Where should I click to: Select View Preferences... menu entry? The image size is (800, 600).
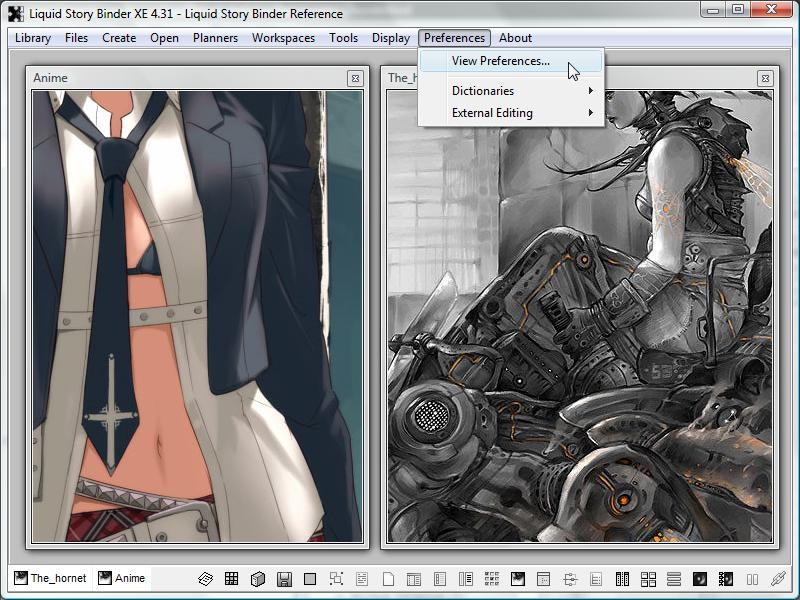pos(500,61)
